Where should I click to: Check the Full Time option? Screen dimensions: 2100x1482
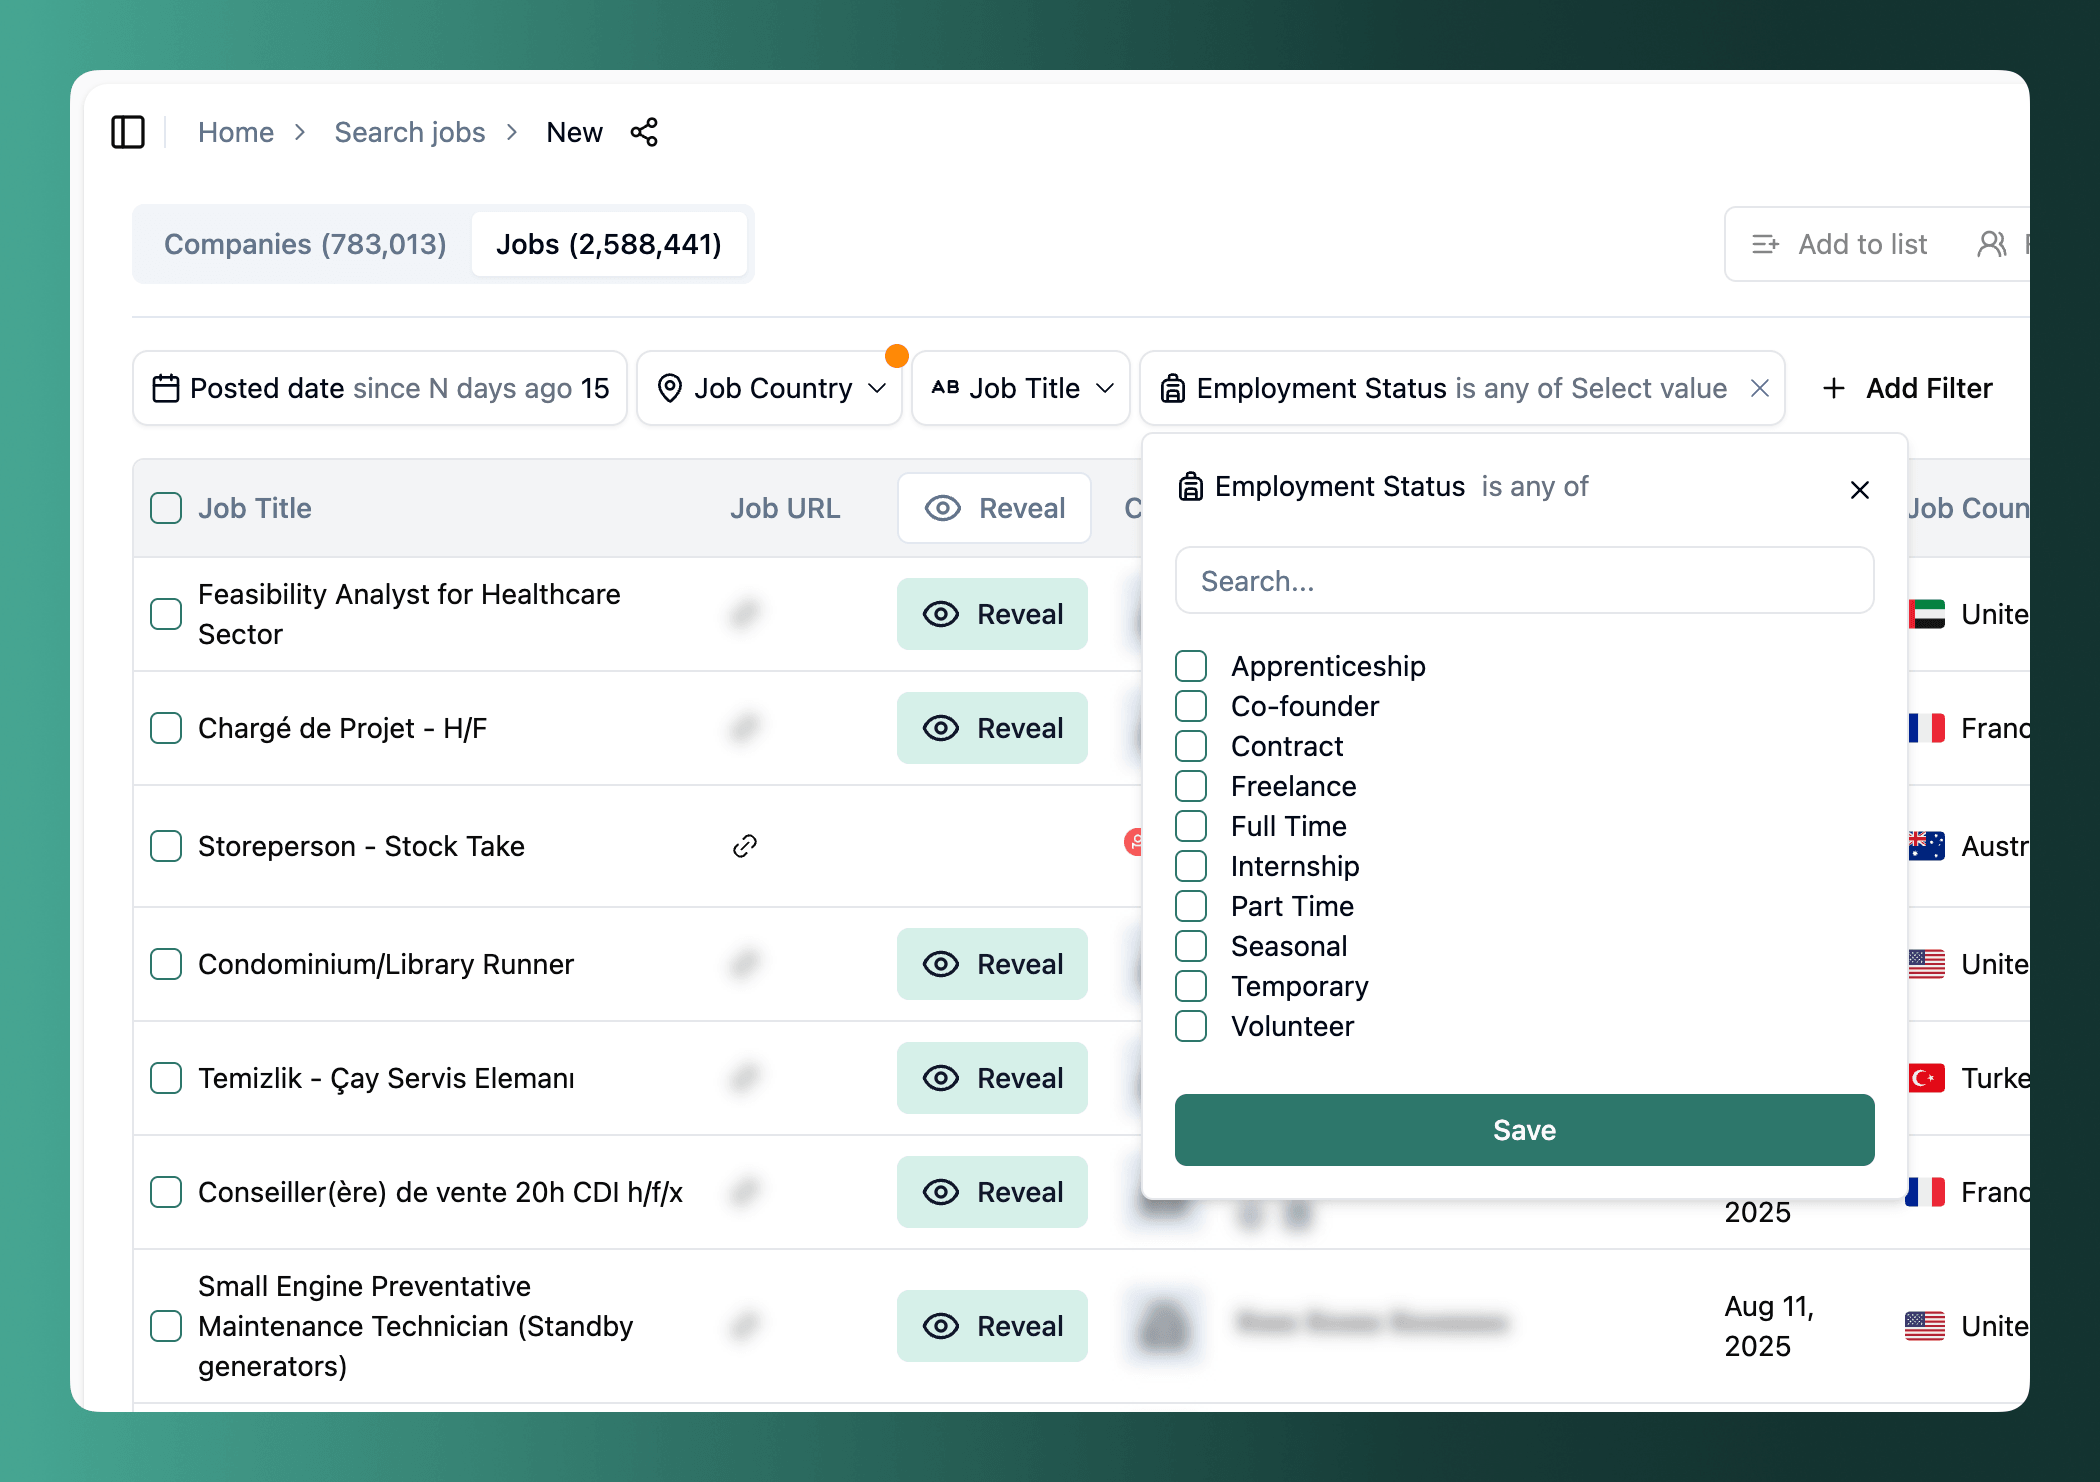pos(1191,826)
